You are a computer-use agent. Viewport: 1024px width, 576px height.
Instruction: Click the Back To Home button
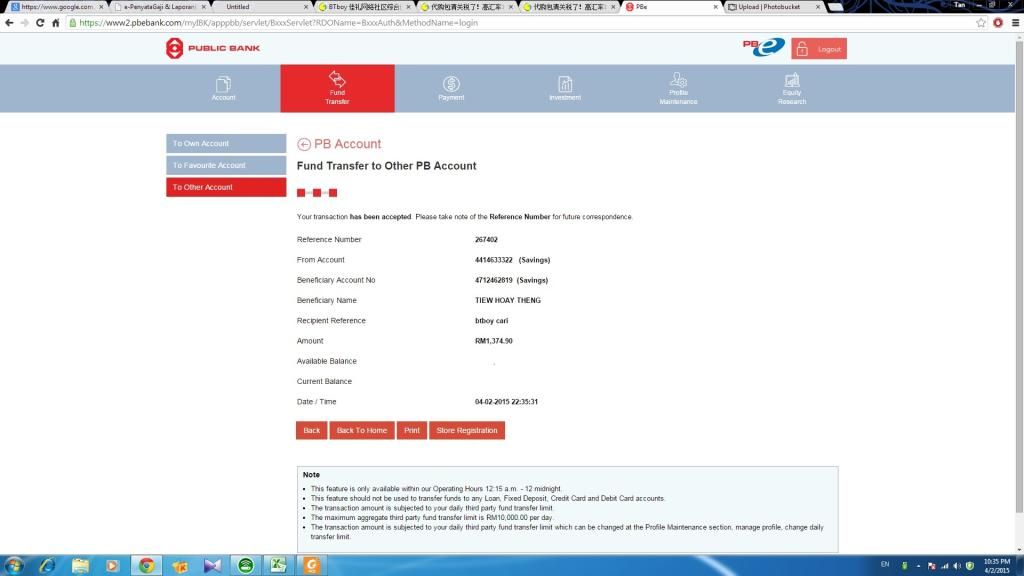pyautogui.click(x=361, y=430)
